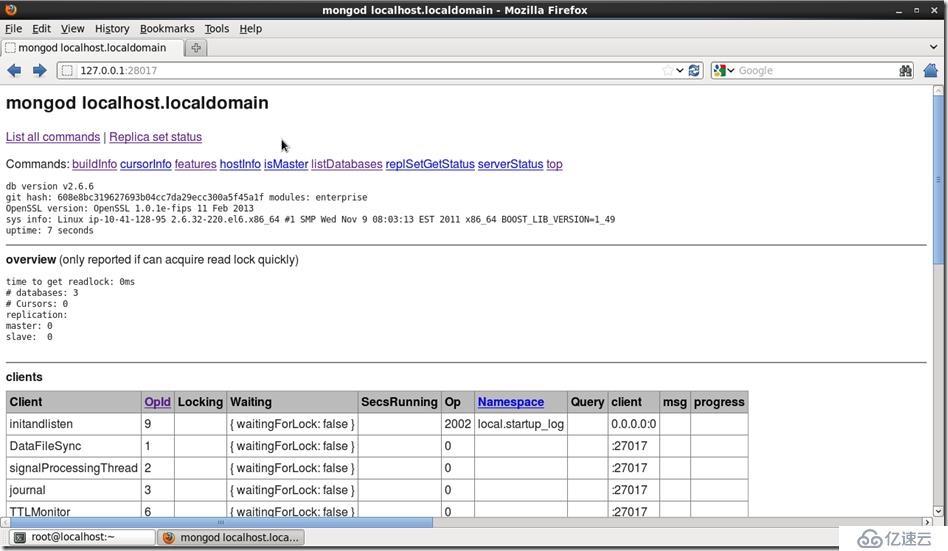Click the 2002 Op value cell
948x551 pixels.
pos(458,424)
